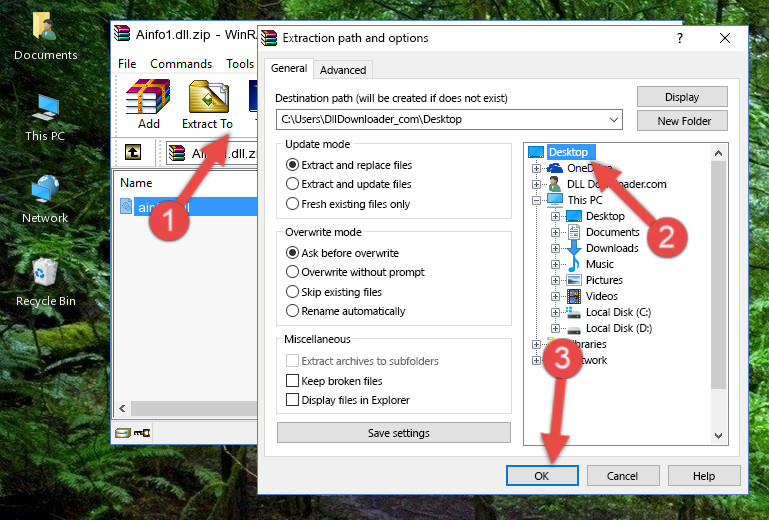The width and height of the screenshot is (769, 520).
Task: Switch to the Advanced tab
Action: [343, 70]
